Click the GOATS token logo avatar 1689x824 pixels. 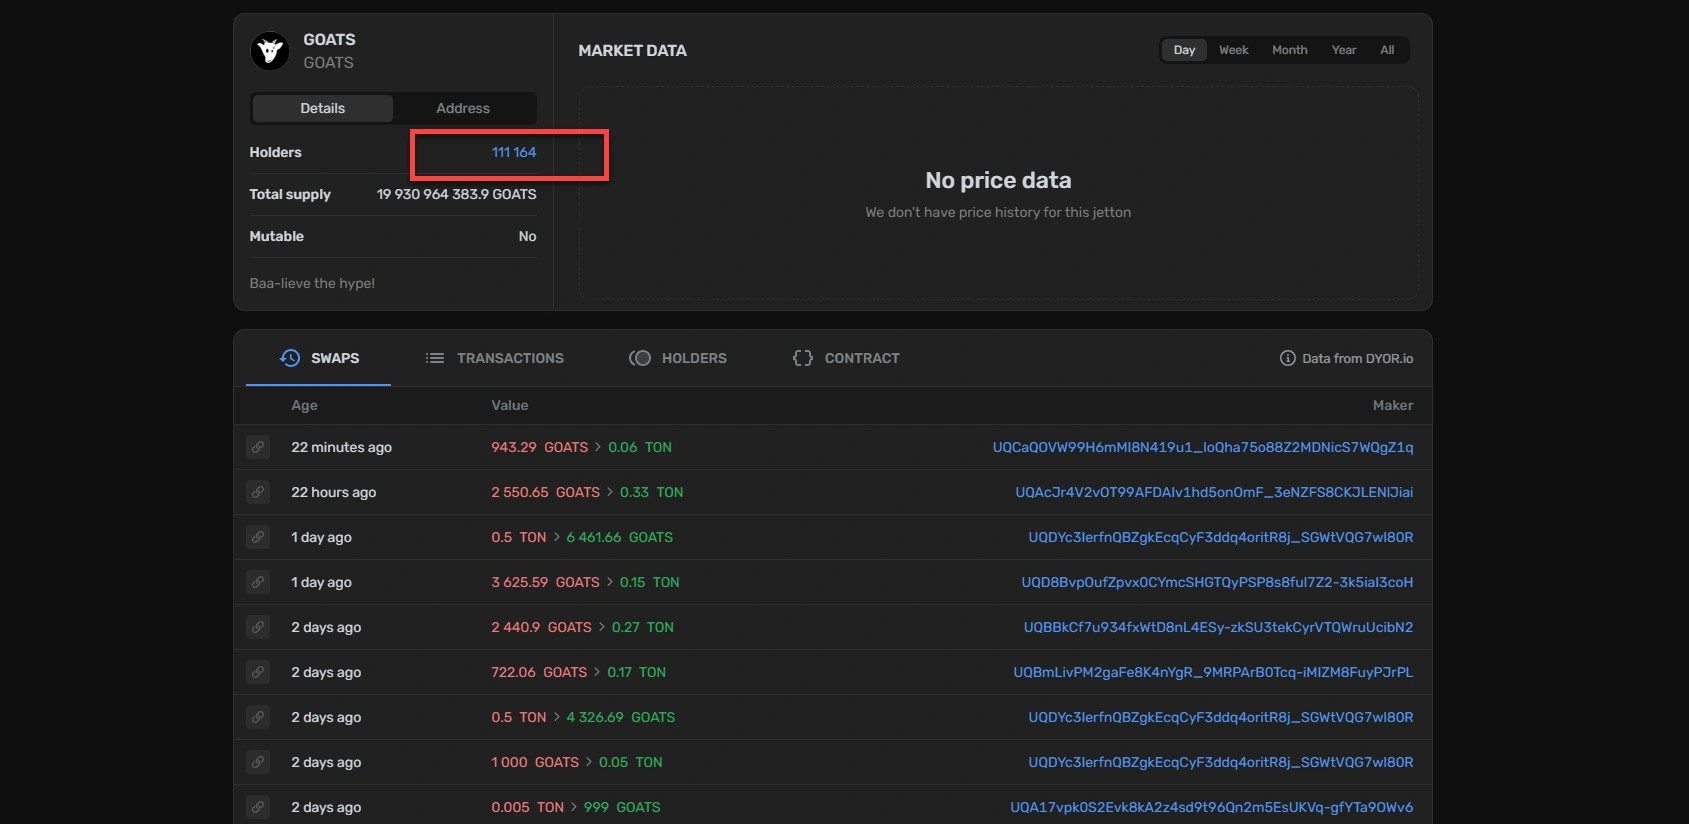pos(270,51)
